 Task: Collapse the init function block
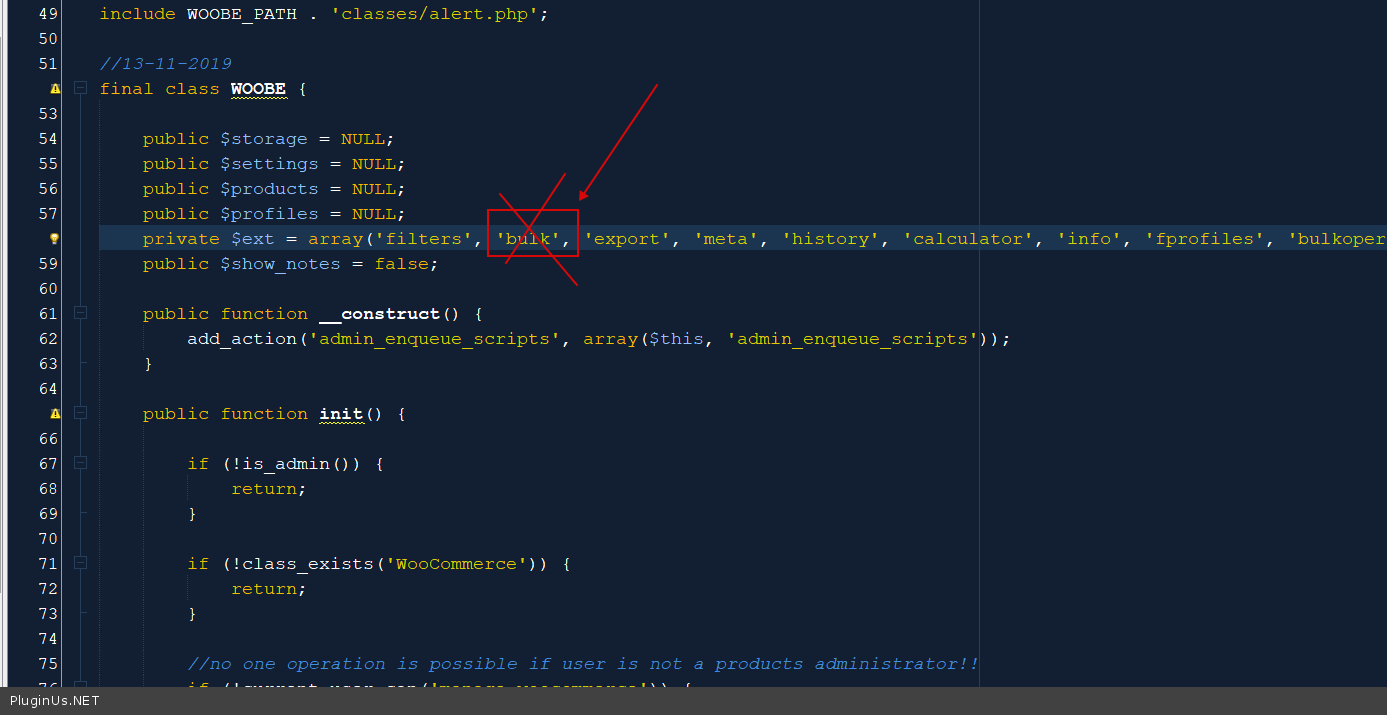[80, 414]
